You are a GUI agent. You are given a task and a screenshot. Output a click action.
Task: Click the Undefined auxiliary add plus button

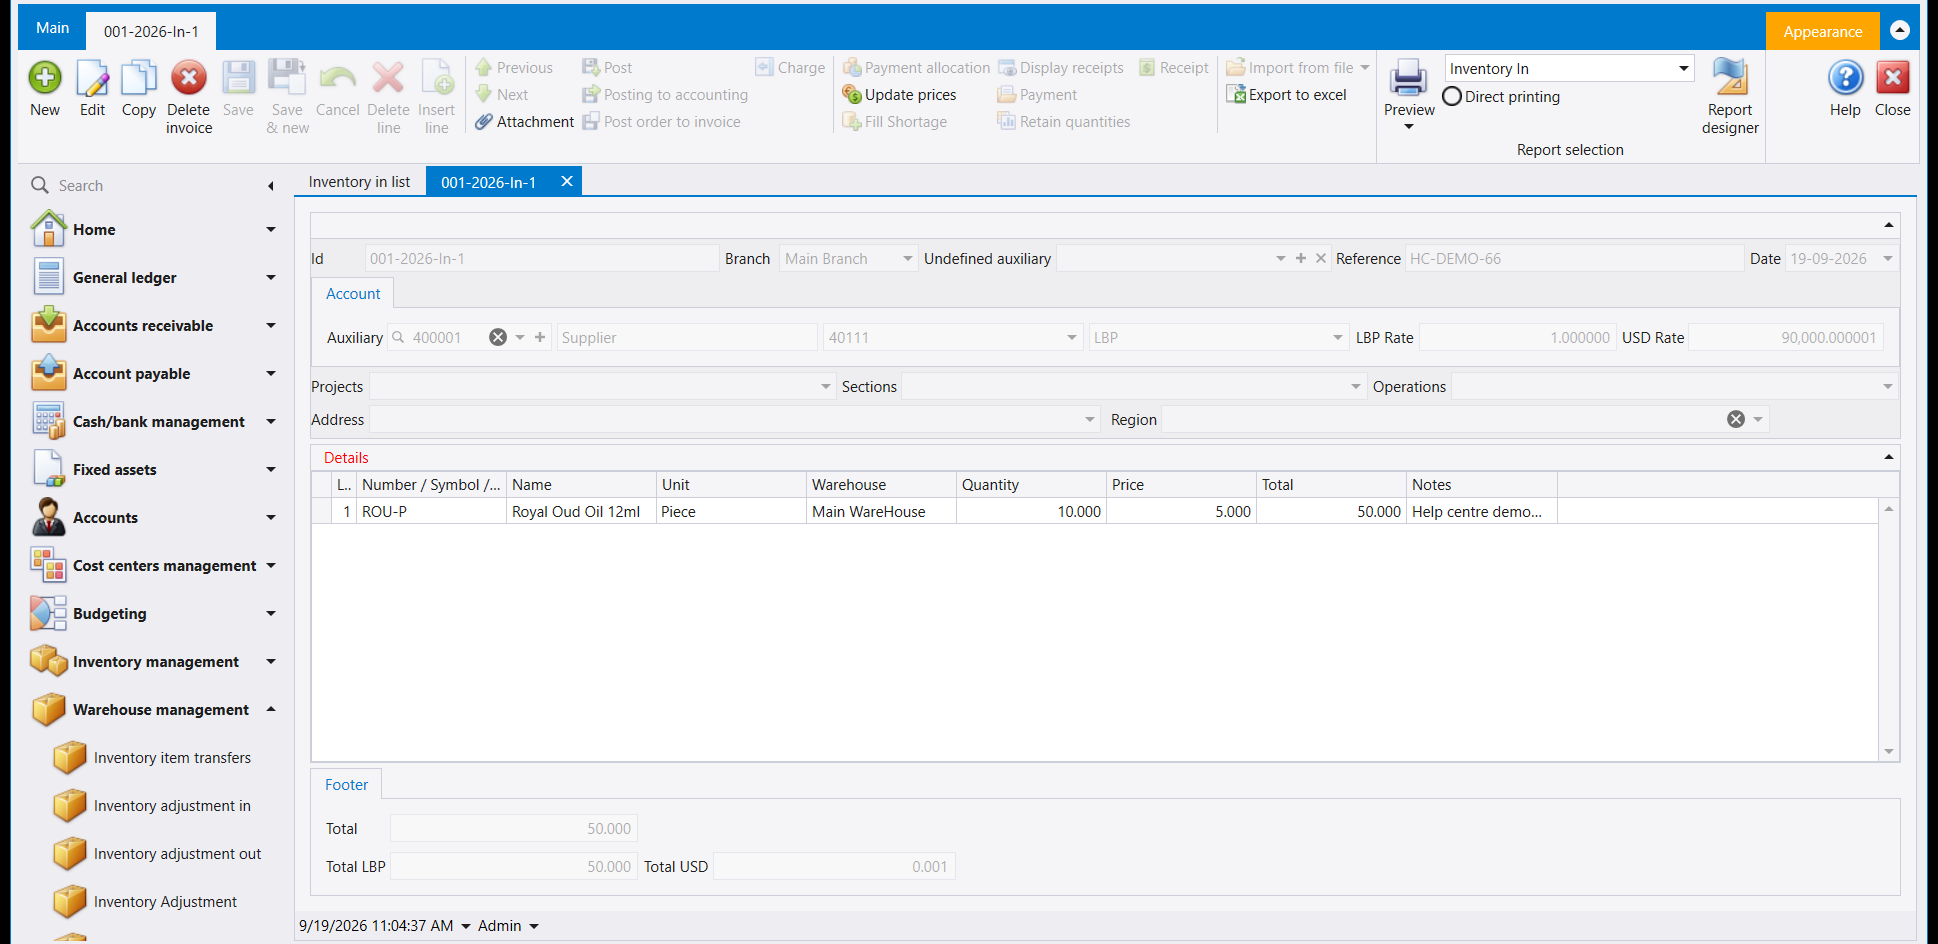1301,258
